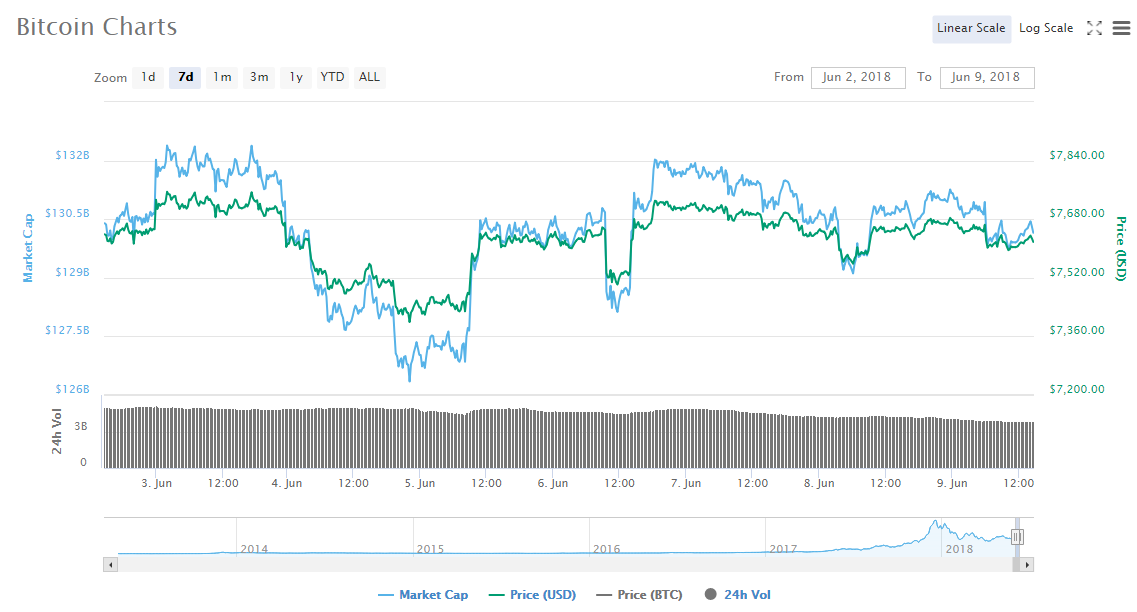Click the 6. Jun axis label
1137x612 pixels.
click(x=553, y=483)
